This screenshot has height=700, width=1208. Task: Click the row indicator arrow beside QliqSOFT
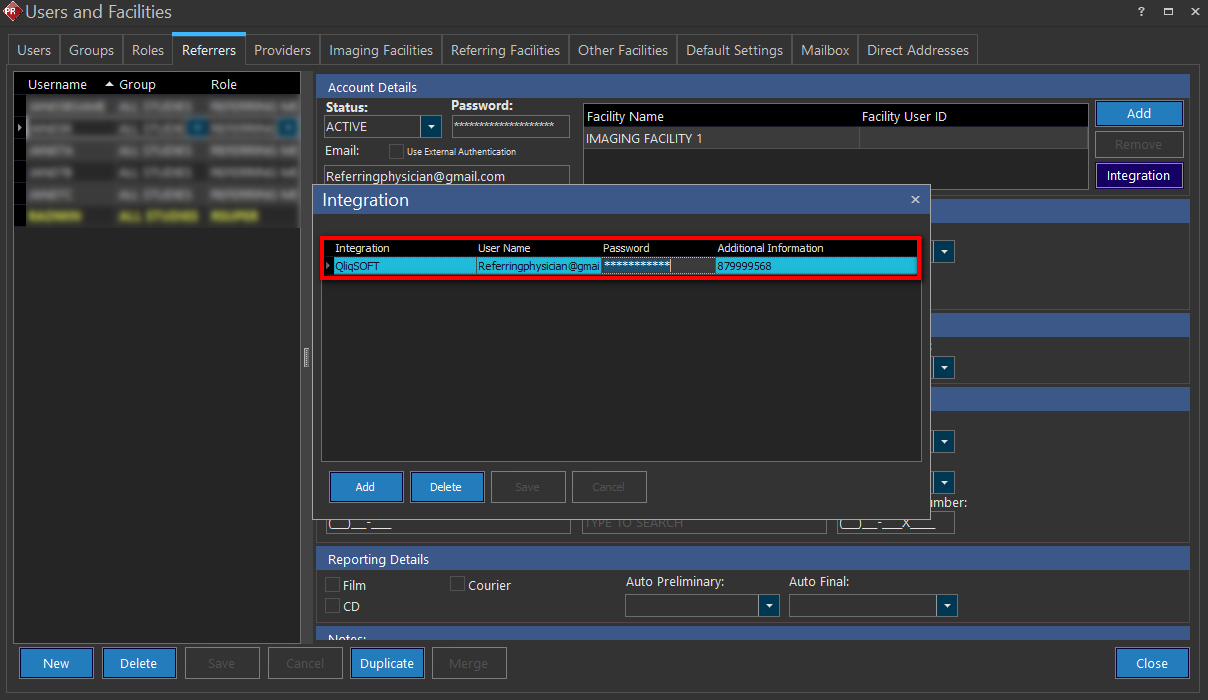[327, 266]
